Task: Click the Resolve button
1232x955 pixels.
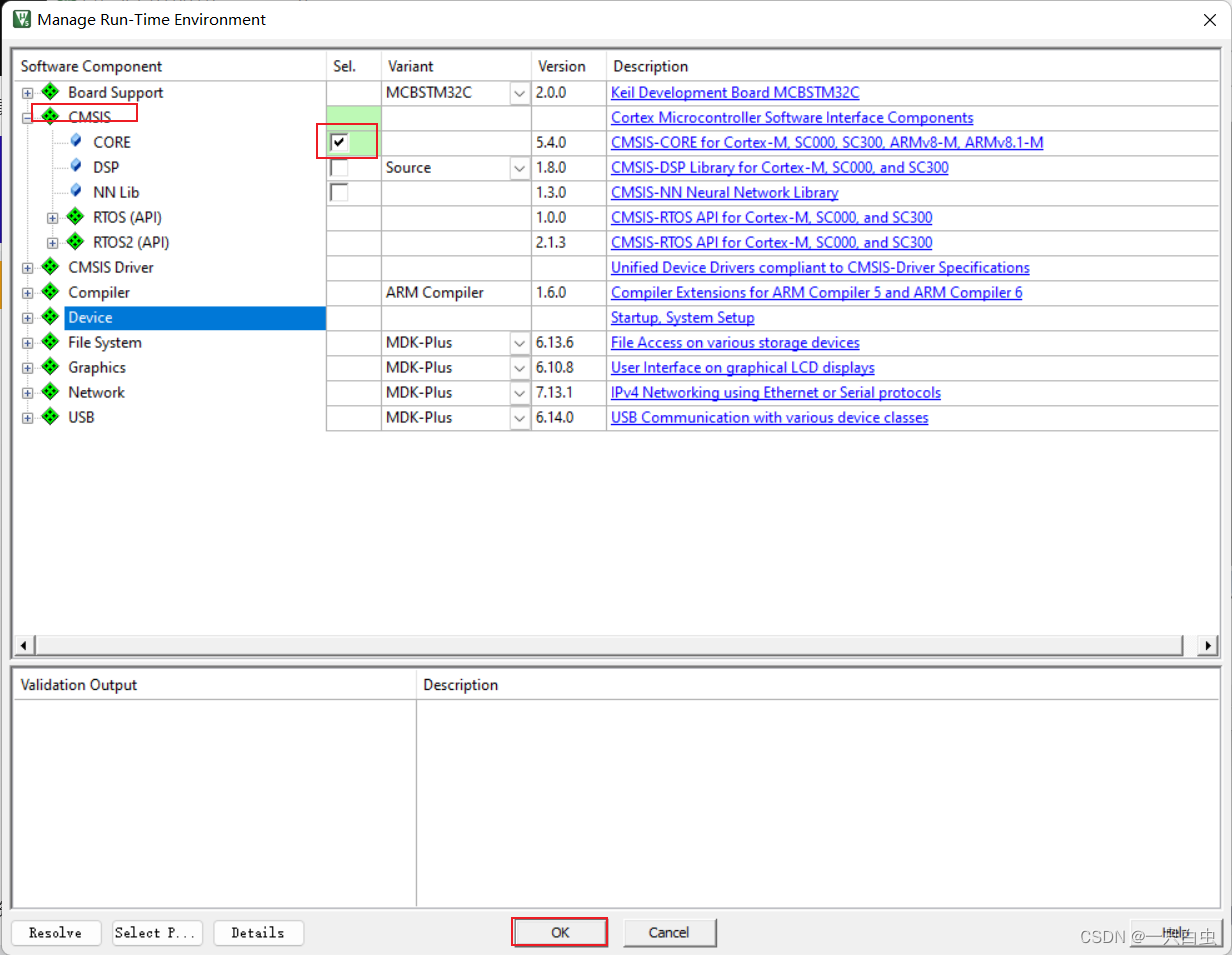Action: [56, 932]
